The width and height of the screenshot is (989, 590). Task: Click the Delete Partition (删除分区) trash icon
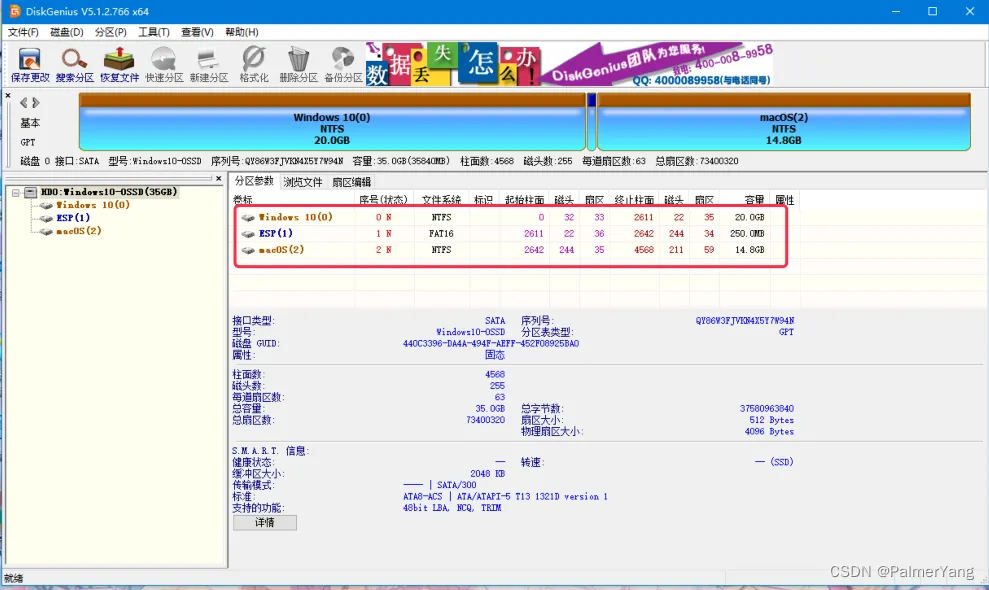click(x=298, y=62)
